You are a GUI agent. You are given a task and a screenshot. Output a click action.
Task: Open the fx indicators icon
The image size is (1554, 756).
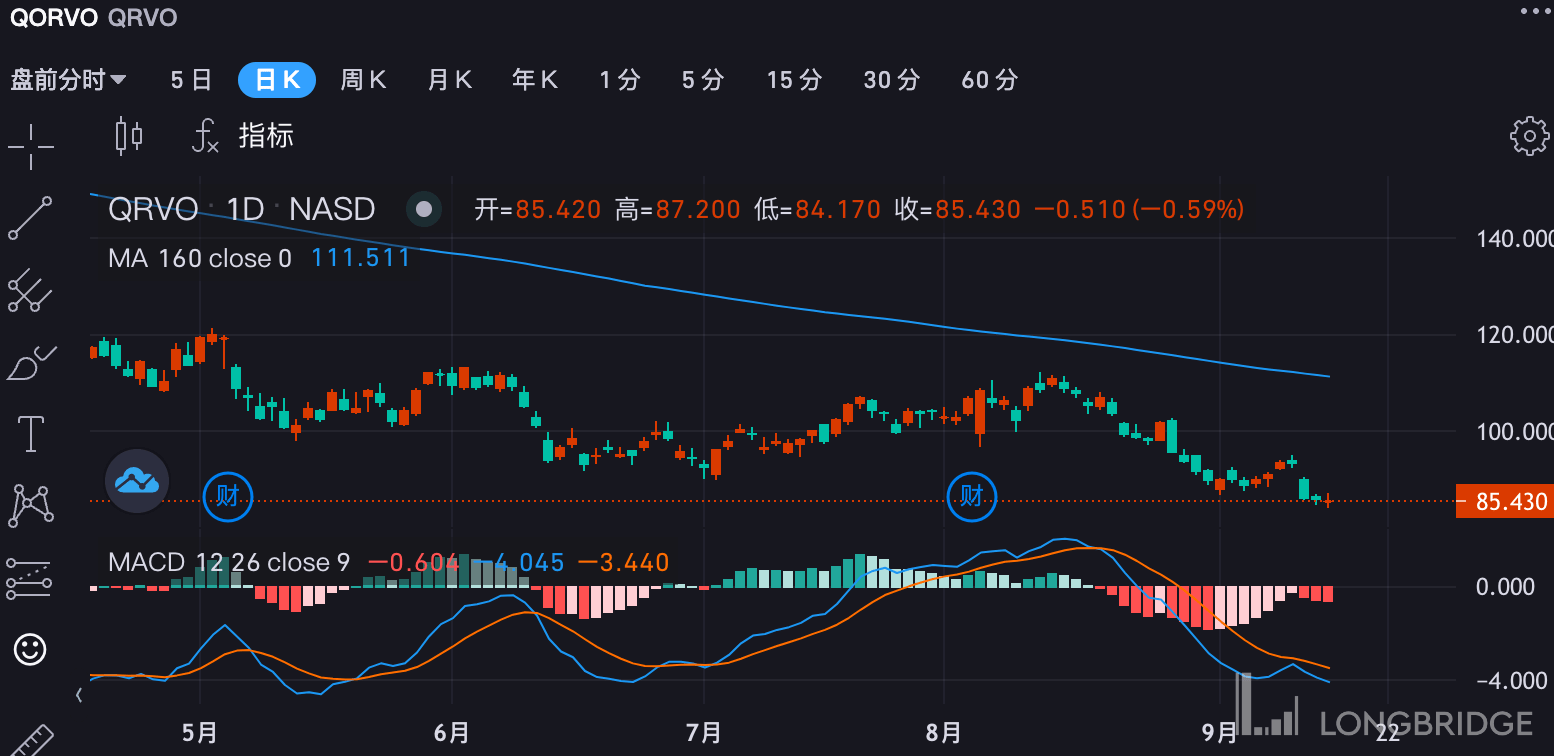[205, 135]
